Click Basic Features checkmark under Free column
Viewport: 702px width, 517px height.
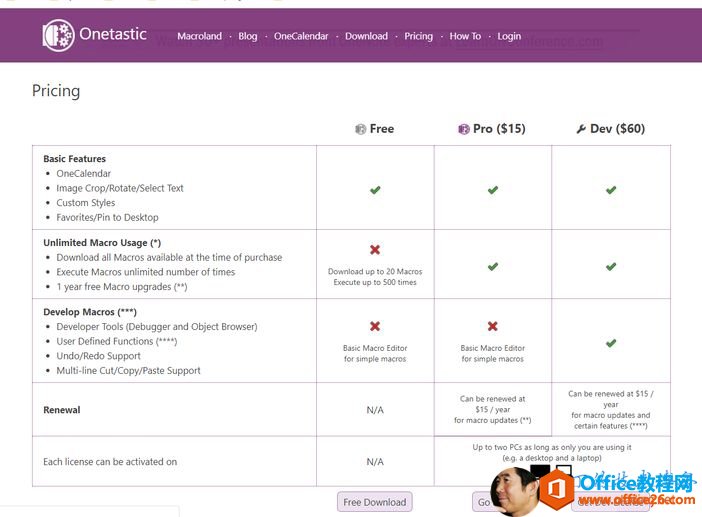click(x=375, y=189)
